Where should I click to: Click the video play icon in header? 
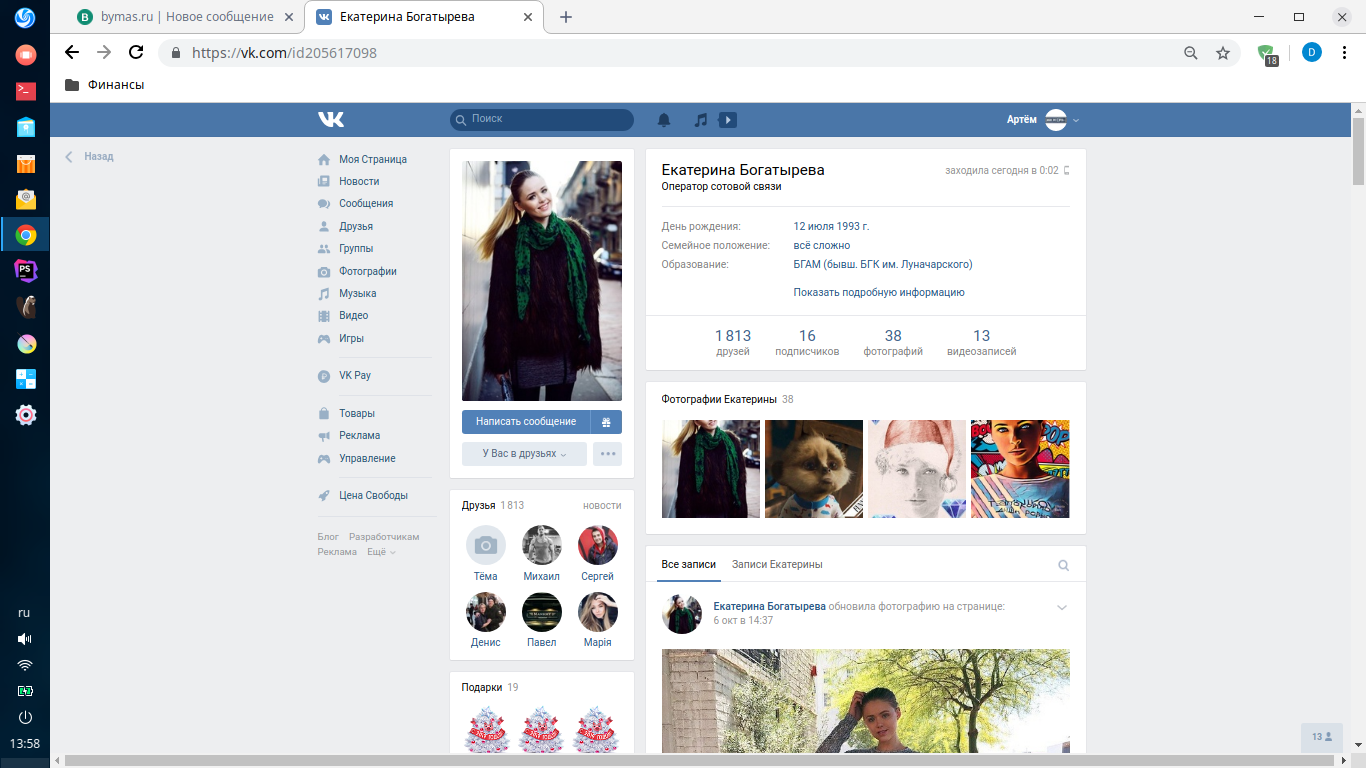(x=728, y=120)
